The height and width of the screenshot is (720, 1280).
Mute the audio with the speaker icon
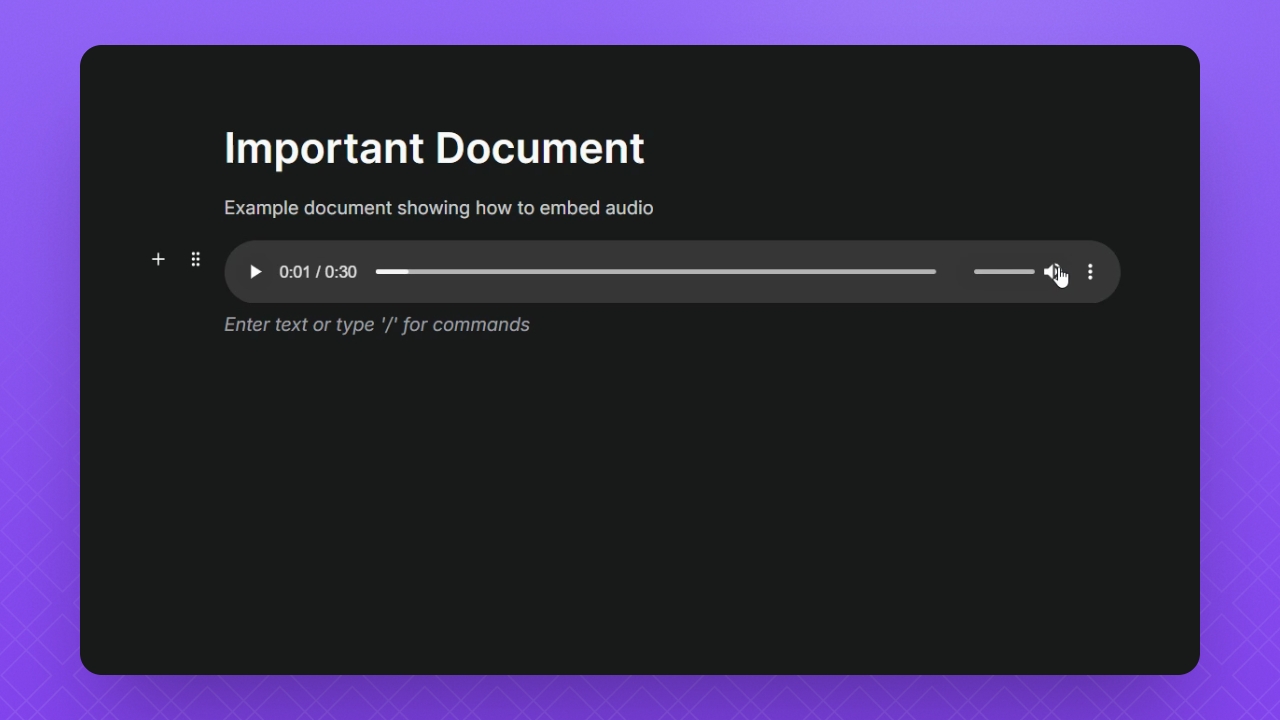tap(1053, 272)
